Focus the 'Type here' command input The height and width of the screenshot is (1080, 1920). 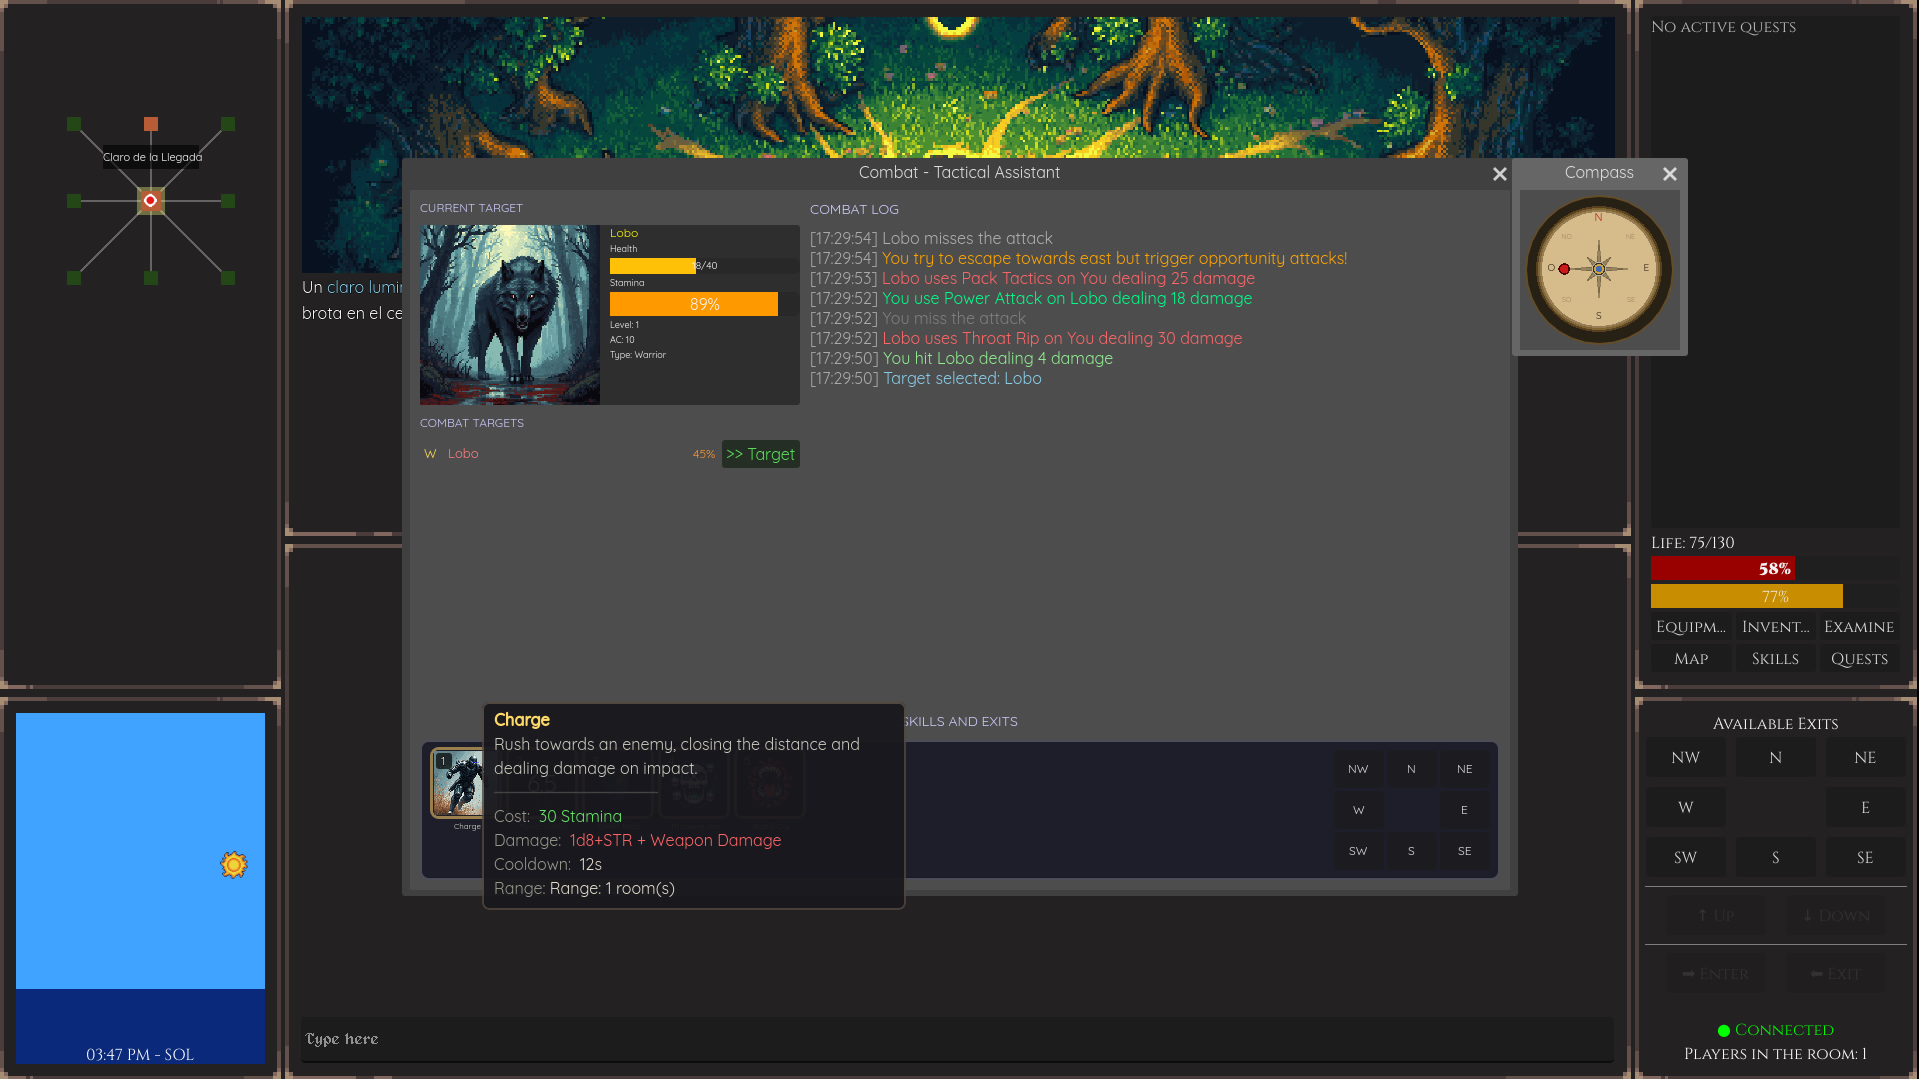point(955,1039)
